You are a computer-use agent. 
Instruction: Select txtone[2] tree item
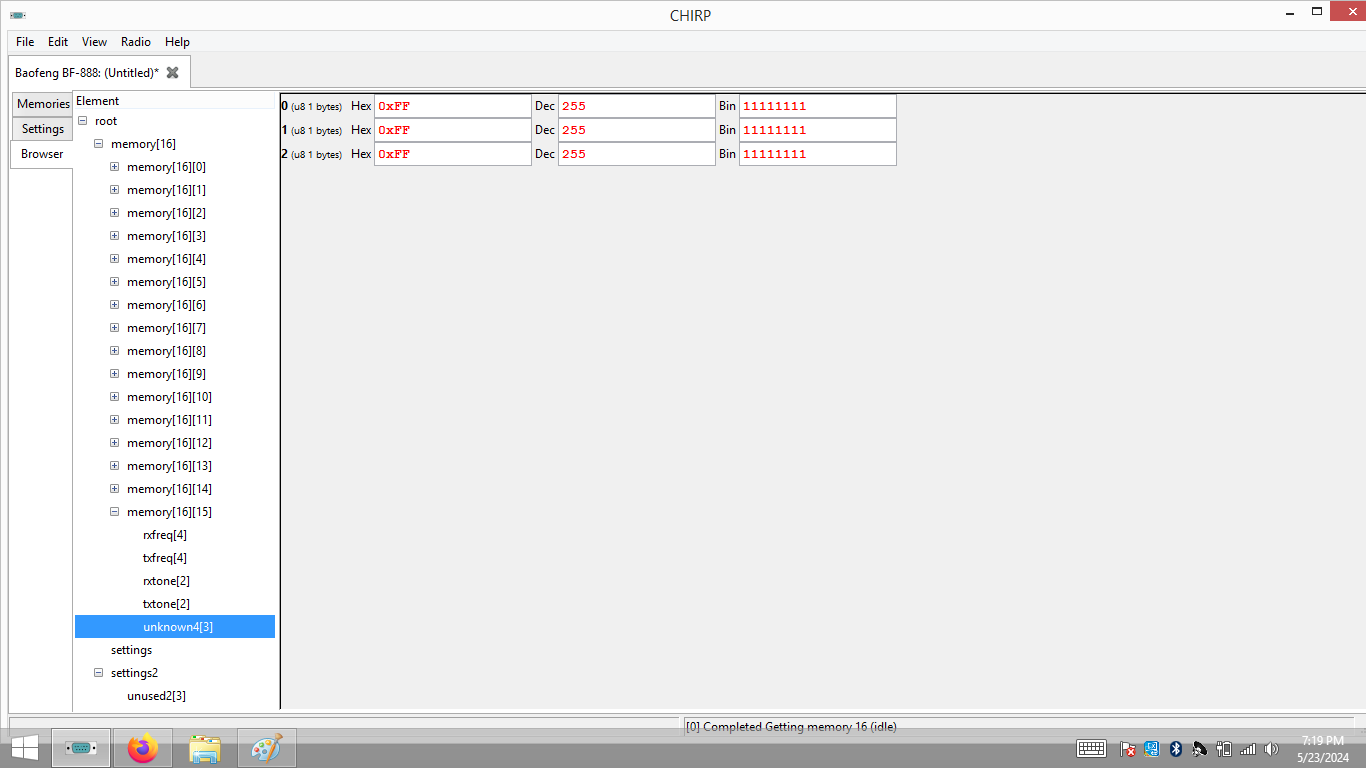(166, 604)
